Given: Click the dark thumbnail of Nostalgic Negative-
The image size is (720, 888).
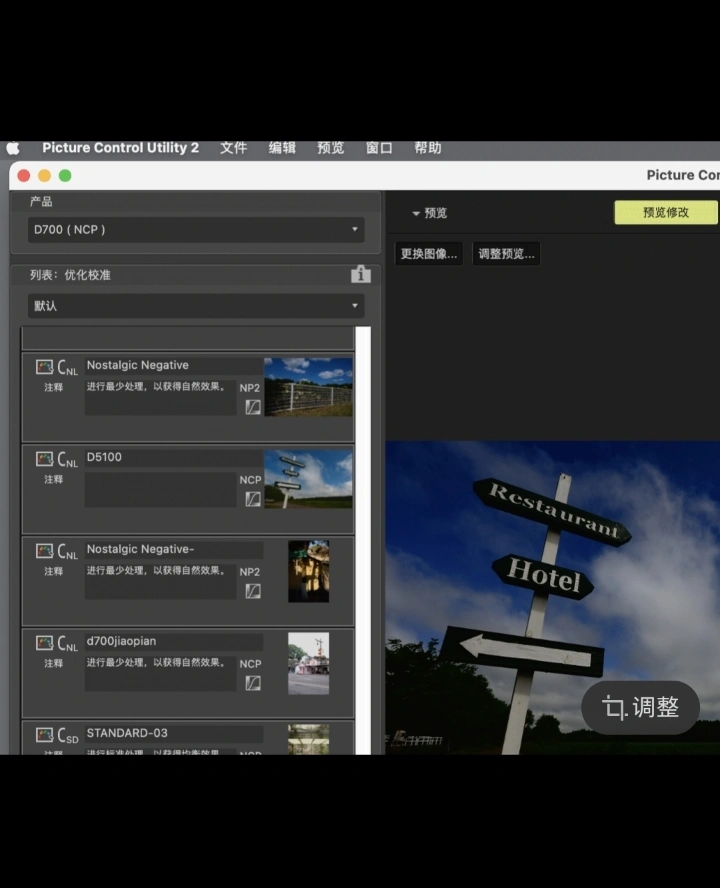Looking at the screenshot, I should [308, 571].
